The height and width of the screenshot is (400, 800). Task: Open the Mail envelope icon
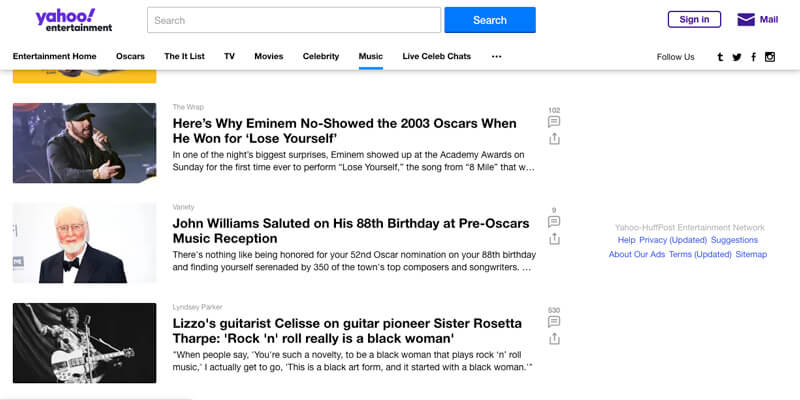point(746,20)
